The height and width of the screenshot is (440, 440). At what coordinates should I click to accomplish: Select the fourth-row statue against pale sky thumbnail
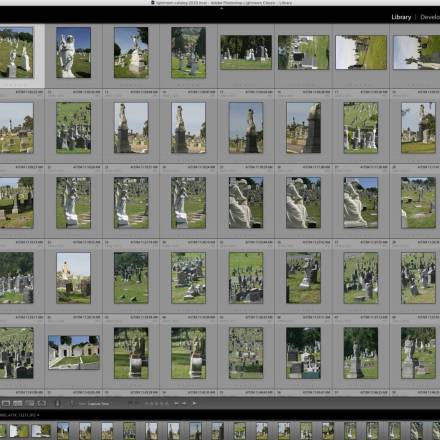73,278
